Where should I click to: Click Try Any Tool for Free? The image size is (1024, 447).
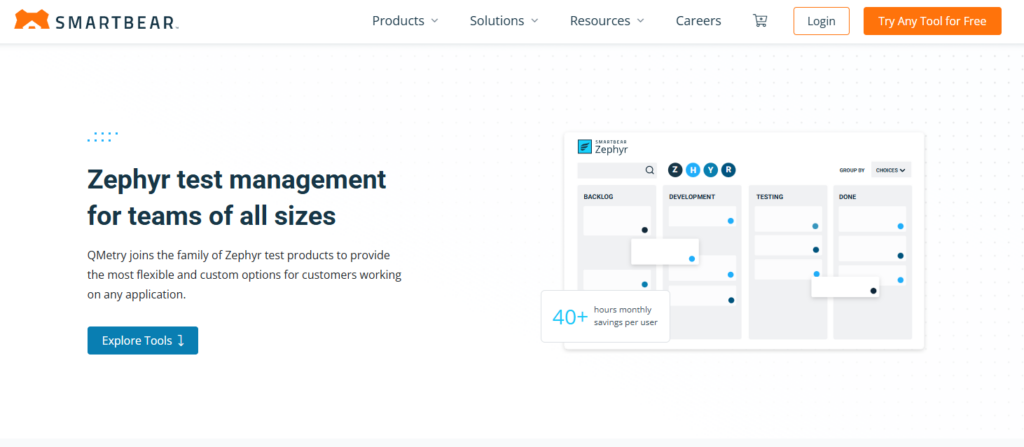click(932, 21)
